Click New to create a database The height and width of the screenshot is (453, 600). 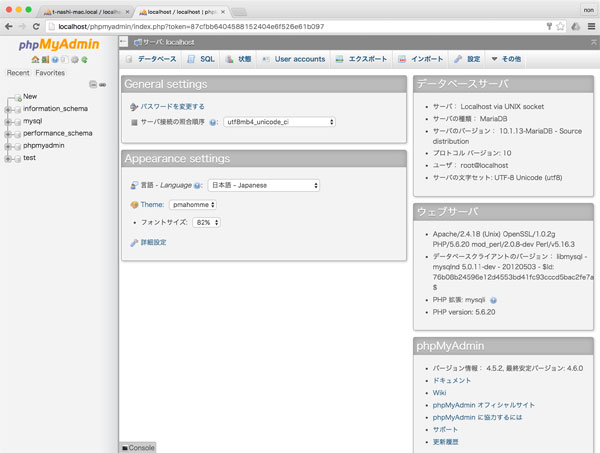(30, 96)
